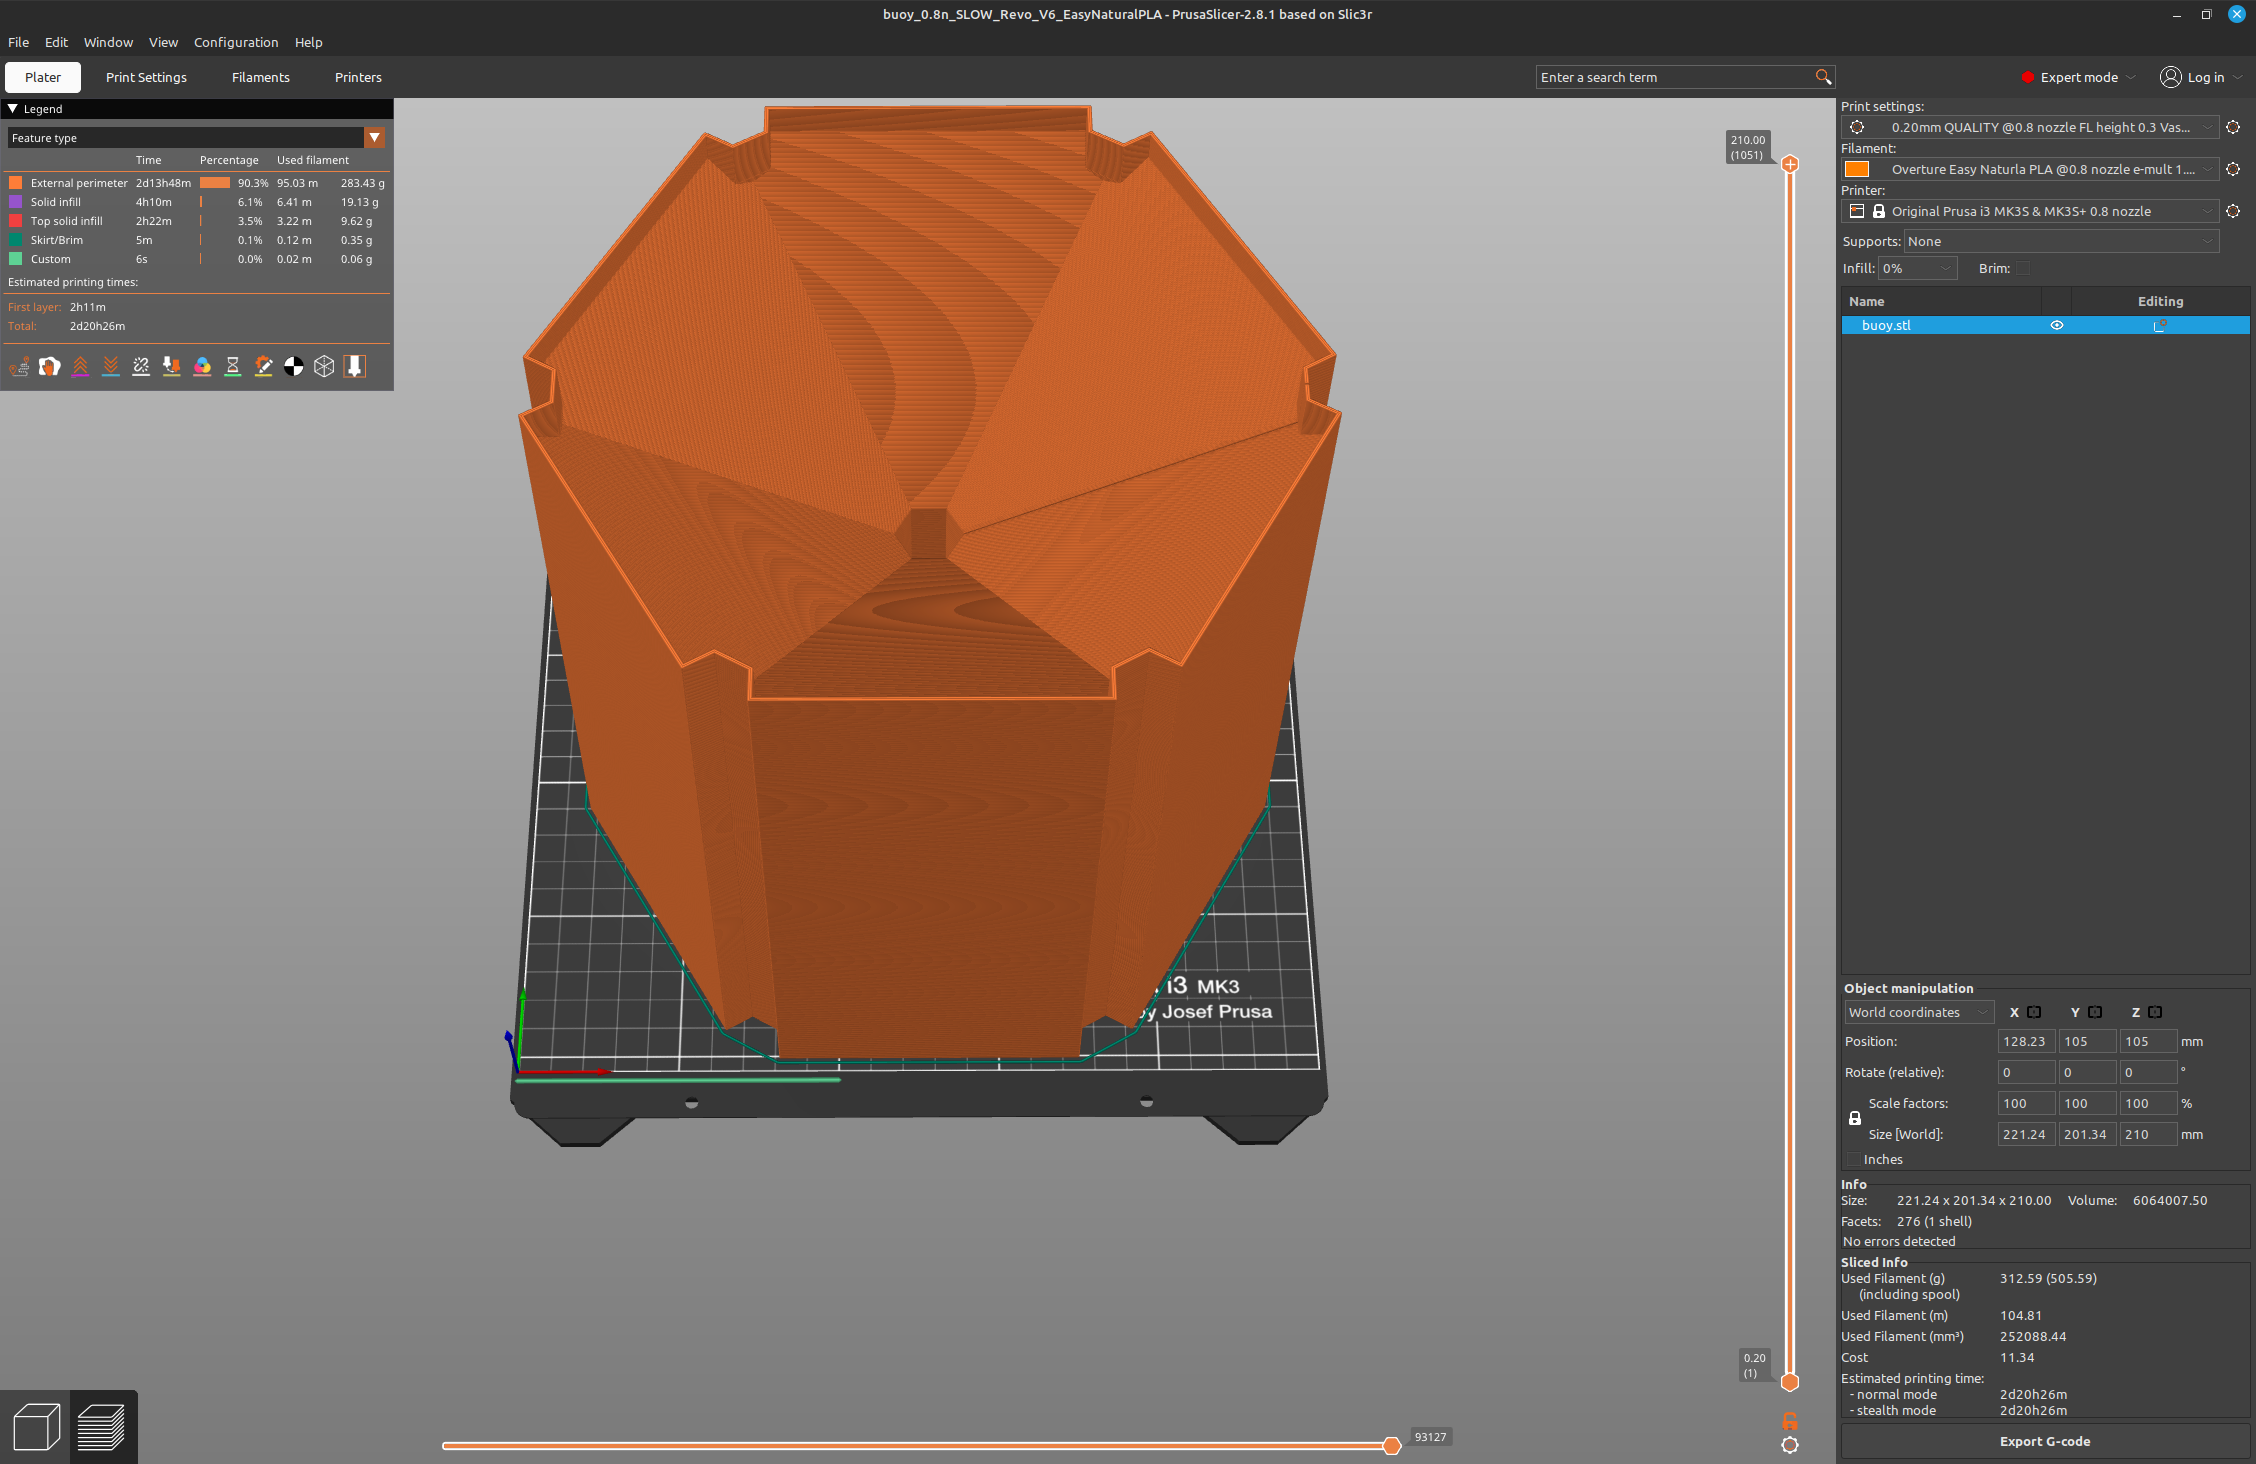Click the layer slider lock icon

[1790, 1421]
